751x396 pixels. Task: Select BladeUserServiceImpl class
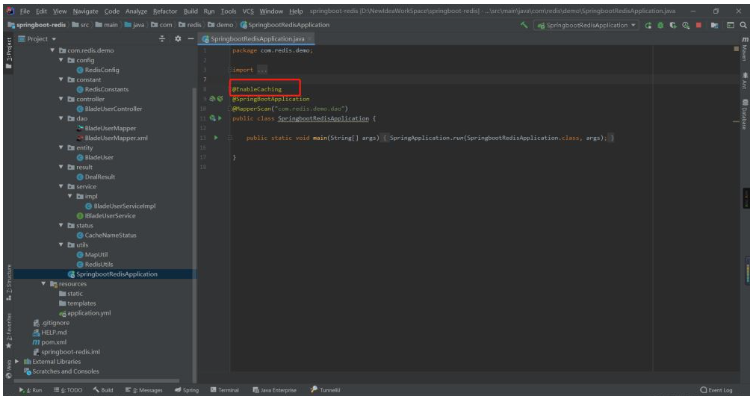[x=120, y=206]
